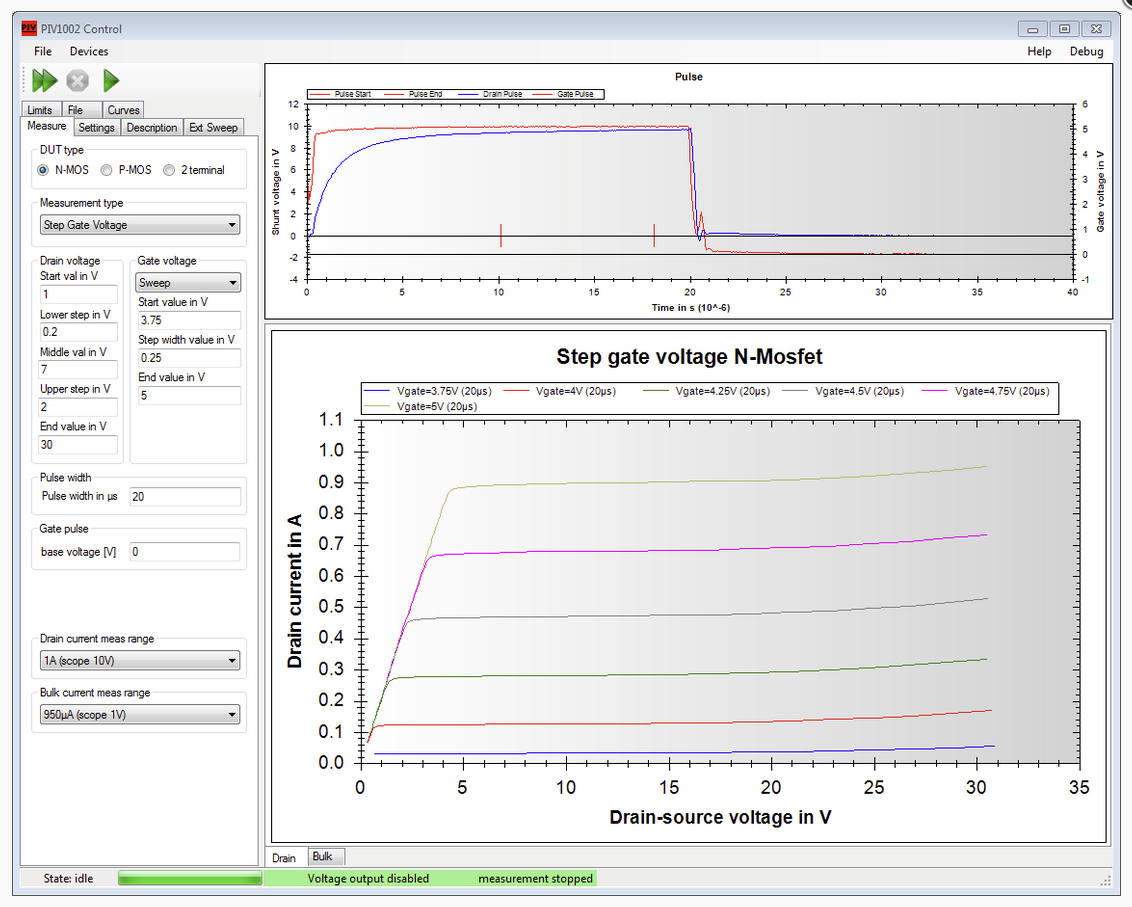Click the PIV app icon in title bar
The image size is (1132, 907).
click(x=29, y=29)
